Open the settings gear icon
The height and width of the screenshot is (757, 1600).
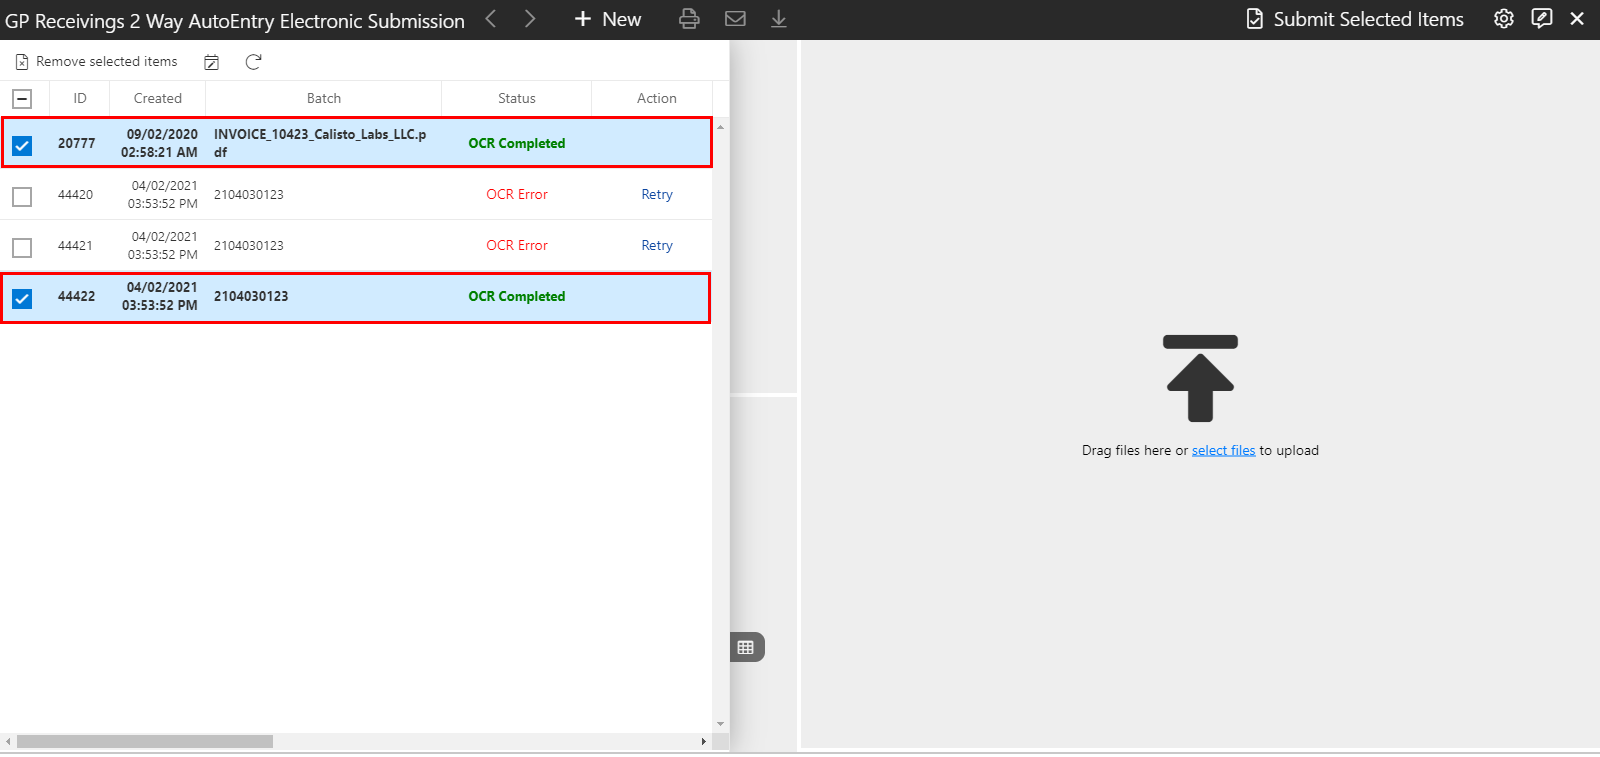click(1503, 19)
